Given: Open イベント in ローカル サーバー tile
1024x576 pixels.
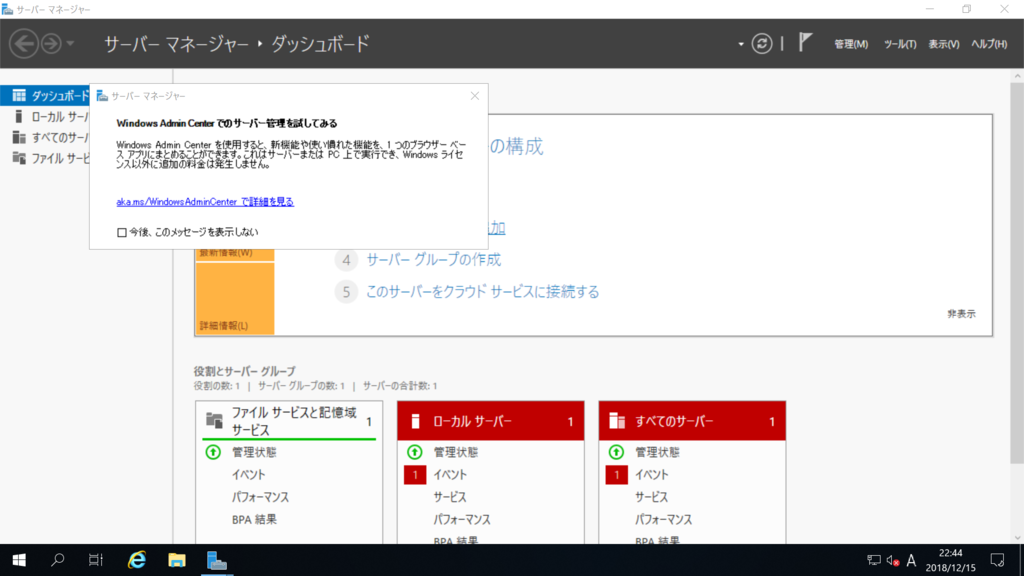Looking at the screenshot, I should (x=450, y=475).
